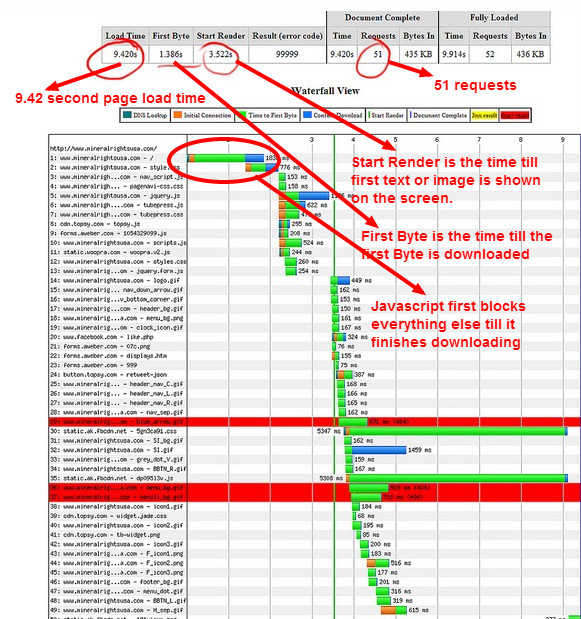This screenshot has height=619, width=581.
Task: Click the yellow 3xx result legend box
Action: pos(484,115)
